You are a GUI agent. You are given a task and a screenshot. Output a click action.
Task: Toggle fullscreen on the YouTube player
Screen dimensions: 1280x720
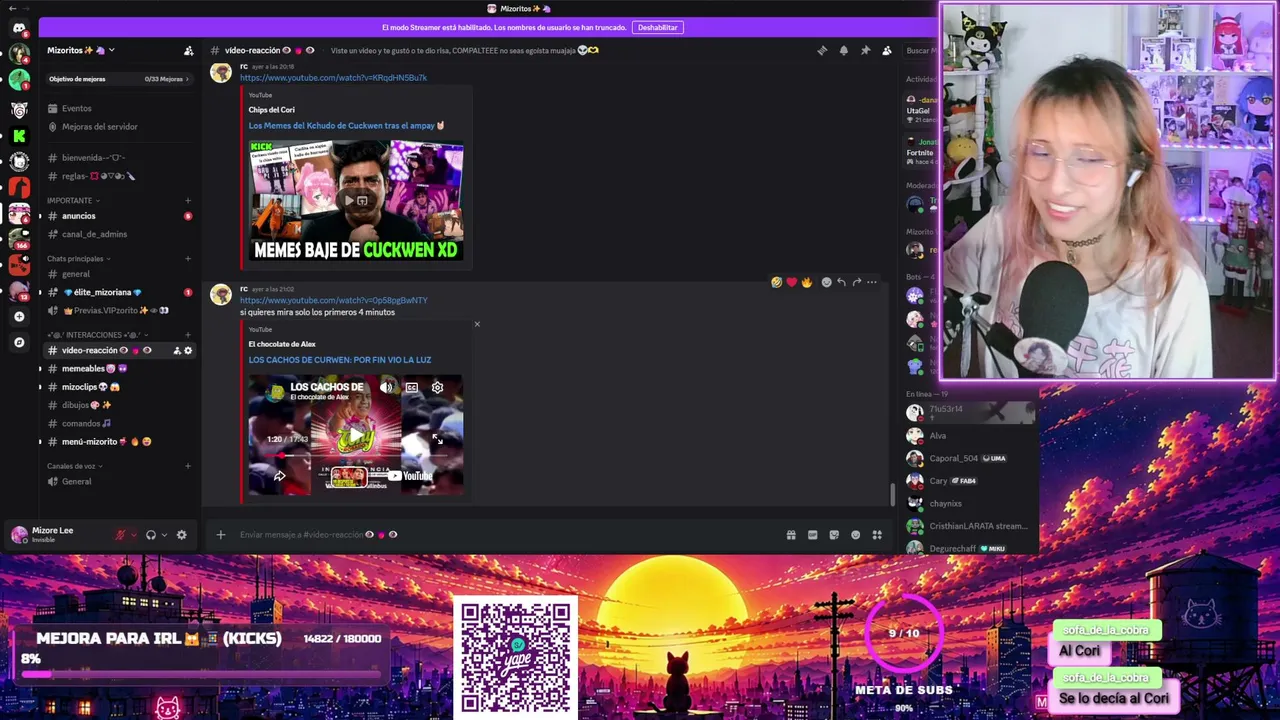437,439
